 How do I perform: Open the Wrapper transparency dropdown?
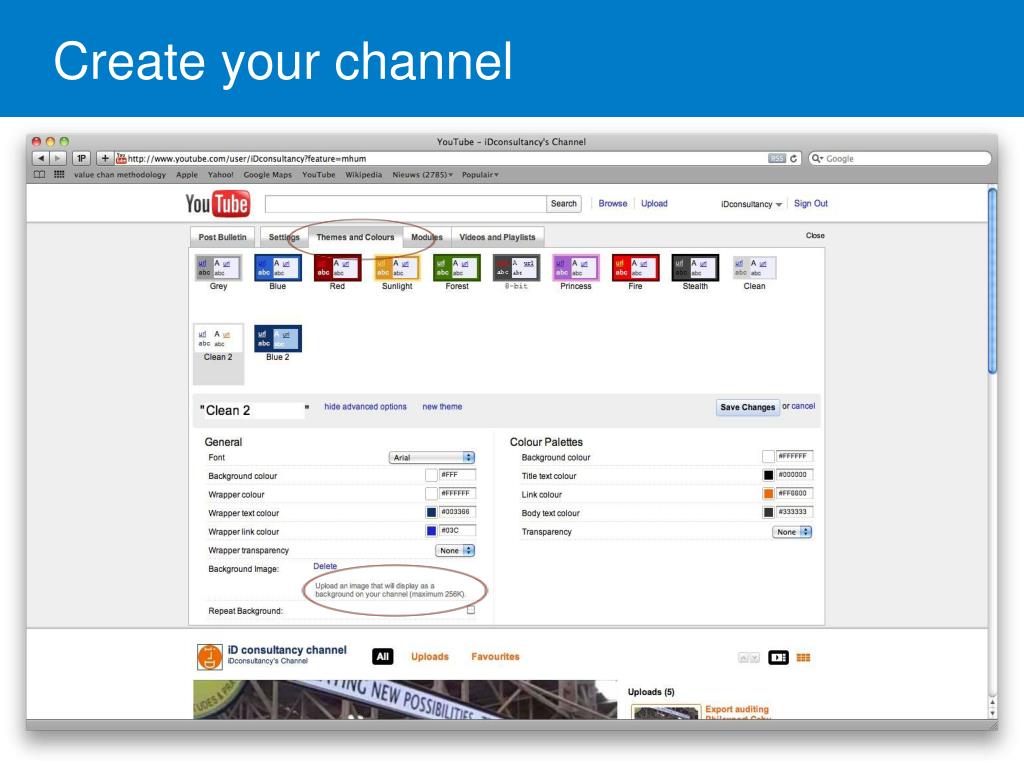click(455, 551)
